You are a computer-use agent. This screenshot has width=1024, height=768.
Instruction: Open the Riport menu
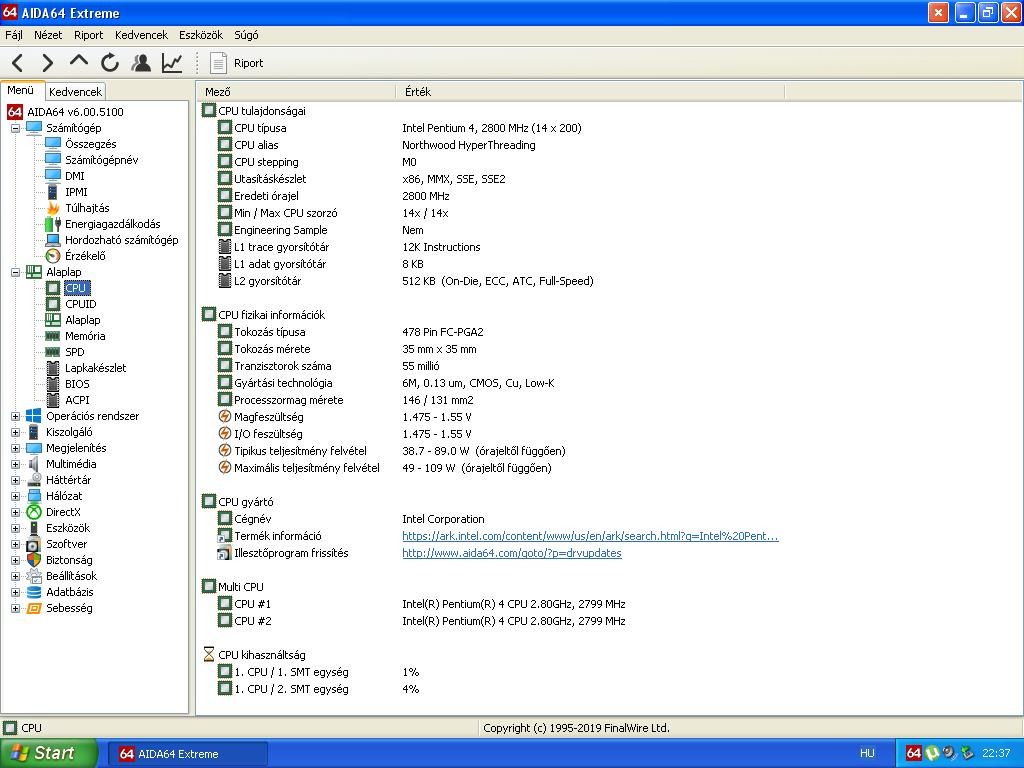point(88,35)
